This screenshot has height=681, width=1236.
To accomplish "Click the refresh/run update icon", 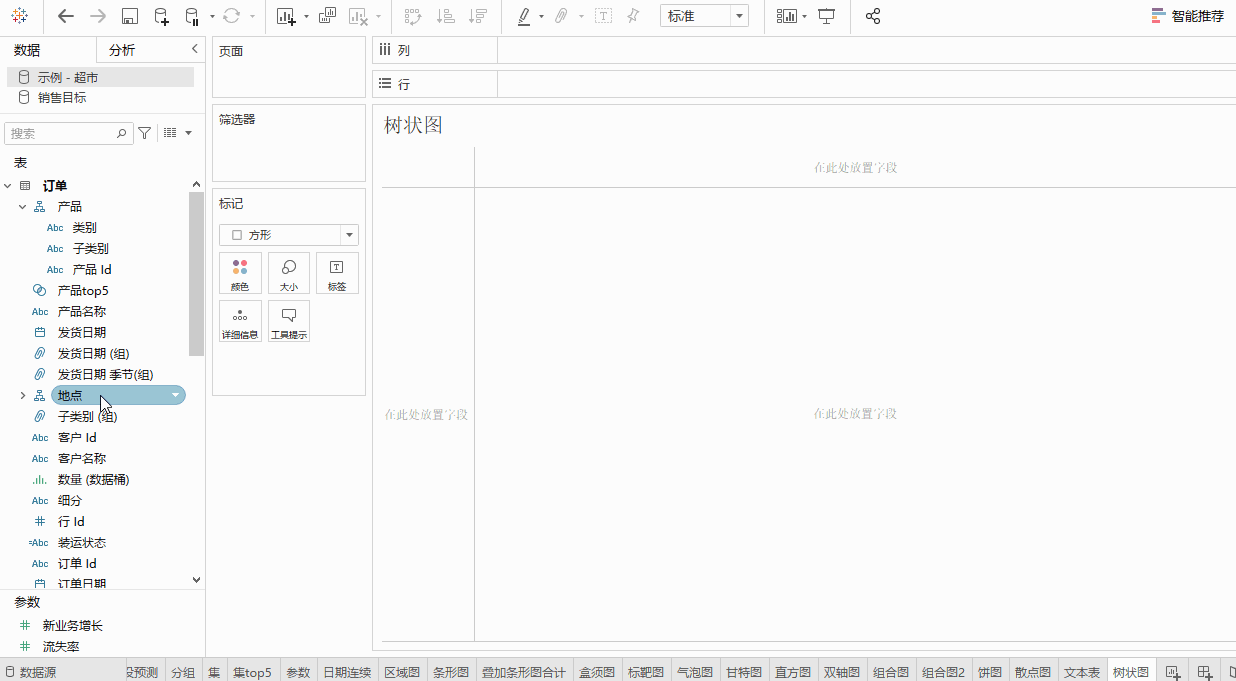I will coord(232,16).
